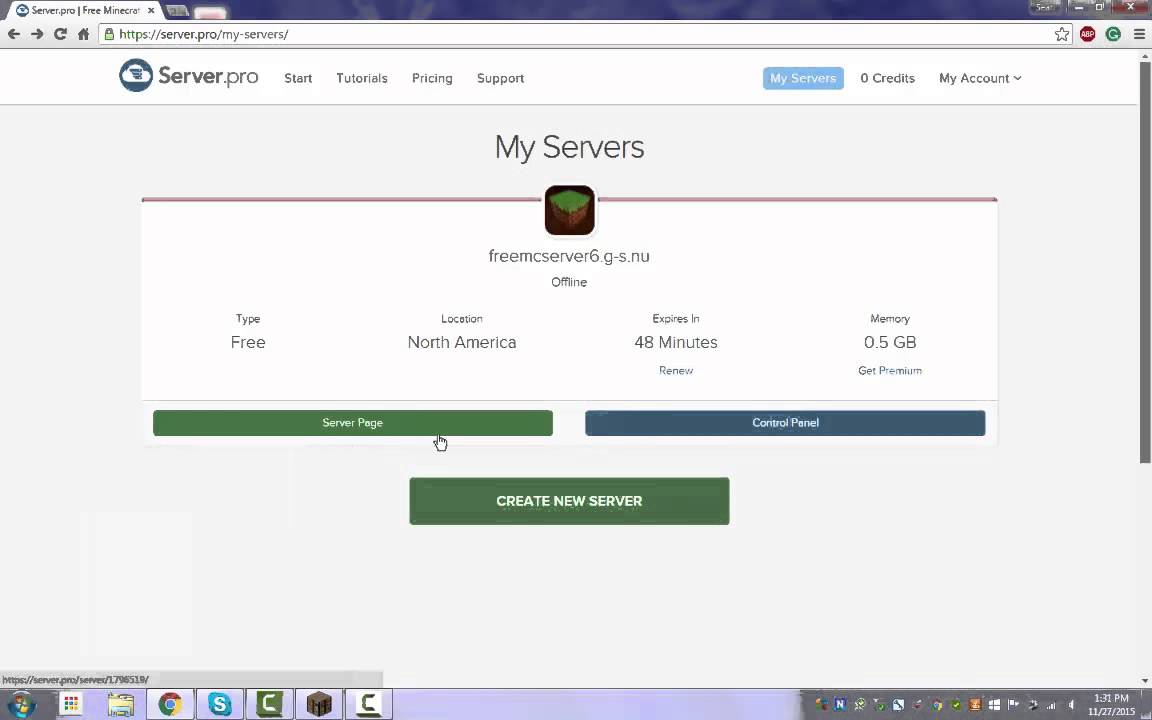Go back in browser history

(x=14, y=34)
